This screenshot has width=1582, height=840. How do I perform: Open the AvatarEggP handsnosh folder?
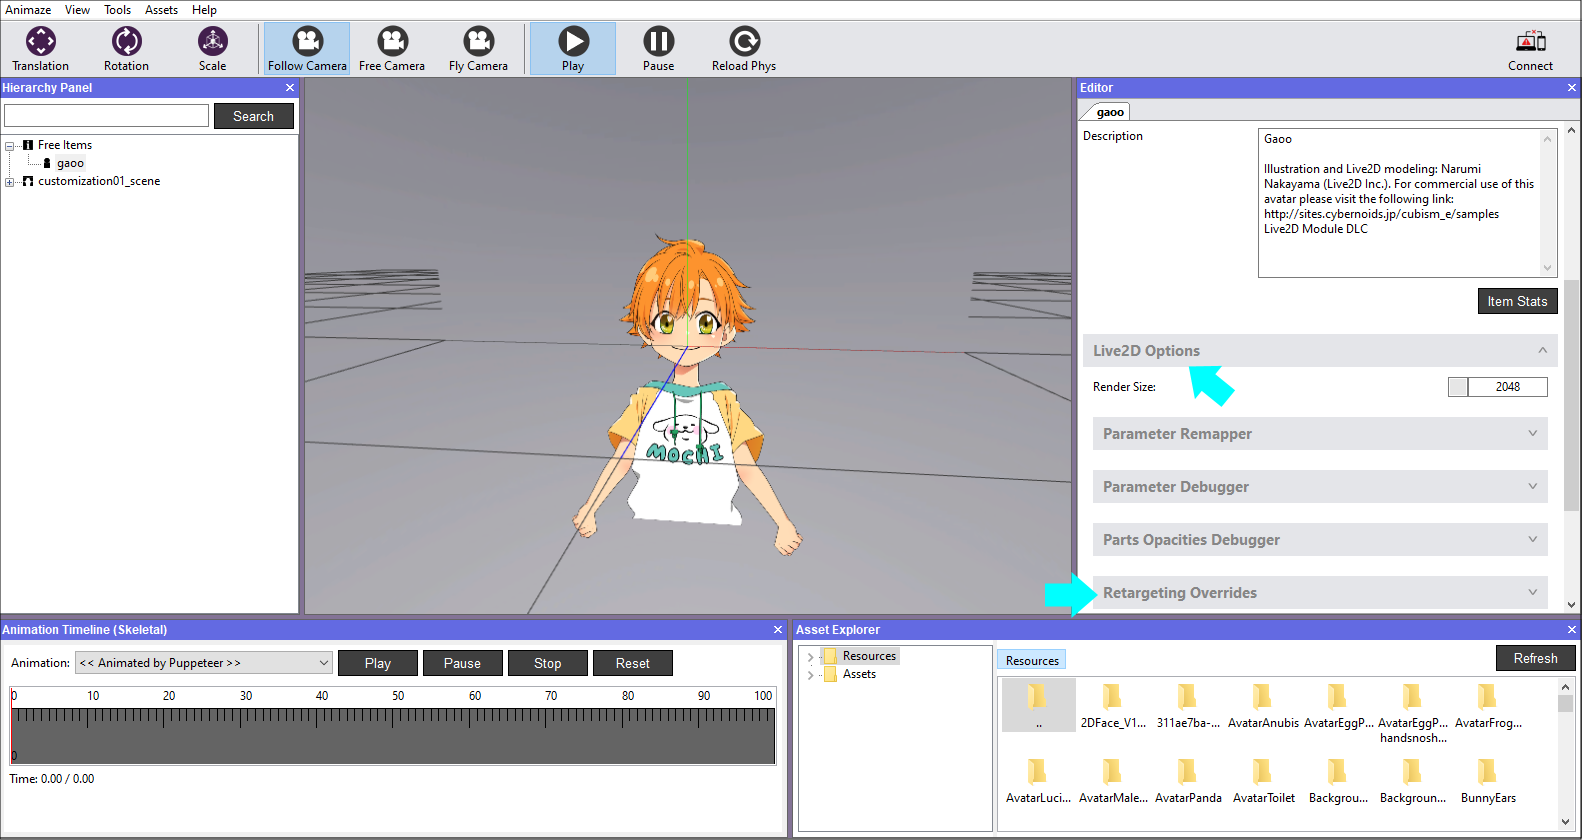click(x=1413, y=713)
